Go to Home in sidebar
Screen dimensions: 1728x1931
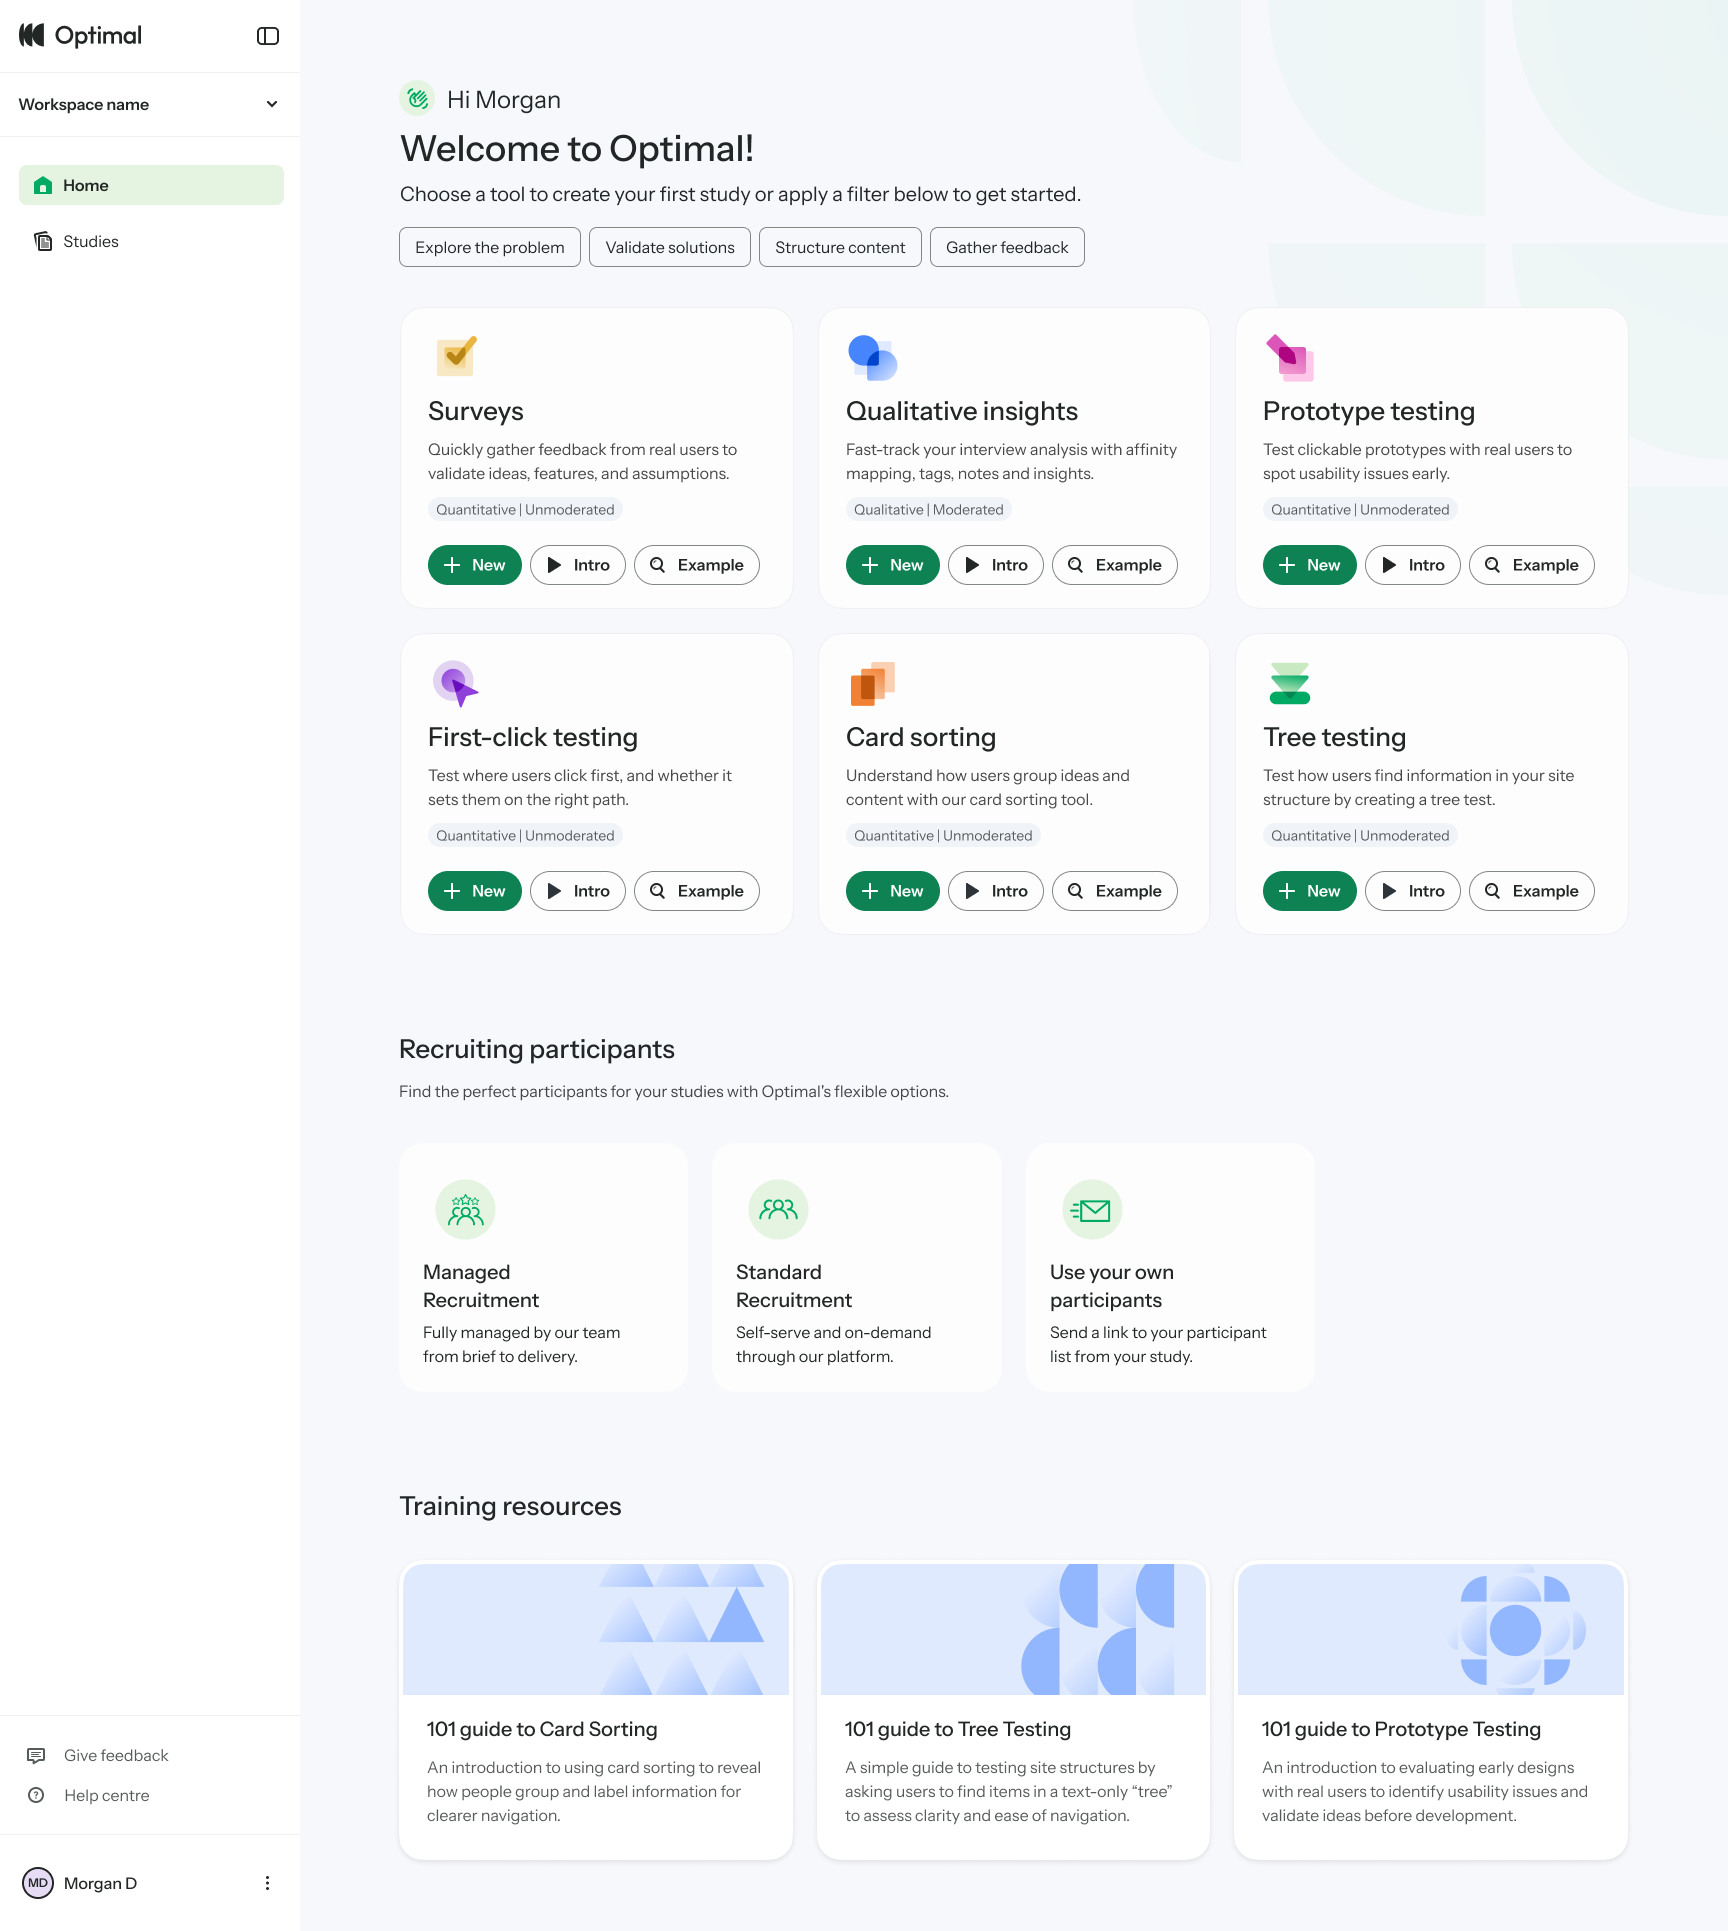click(x=151, y=185)
